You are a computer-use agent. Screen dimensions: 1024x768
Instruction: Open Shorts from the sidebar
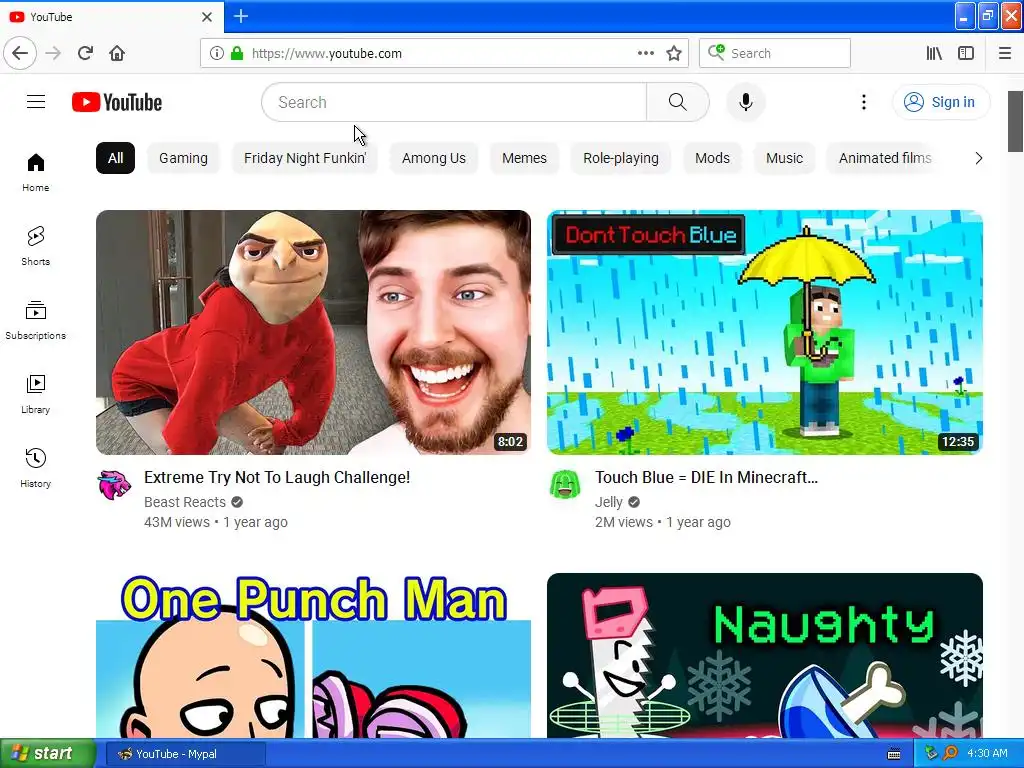coord(35,246)
